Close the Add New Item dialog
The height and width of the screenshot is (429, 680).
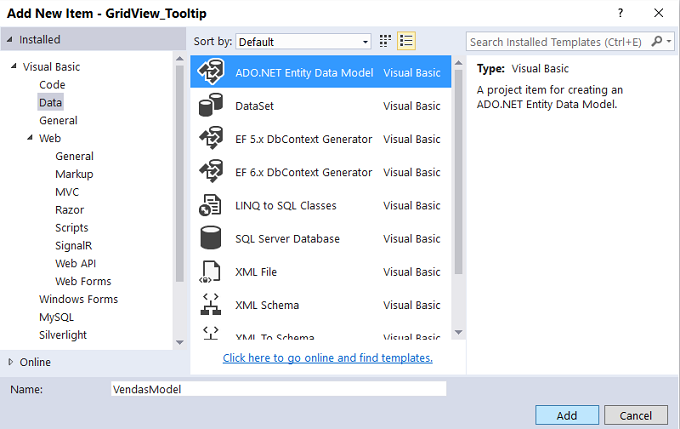click(659, 13)
